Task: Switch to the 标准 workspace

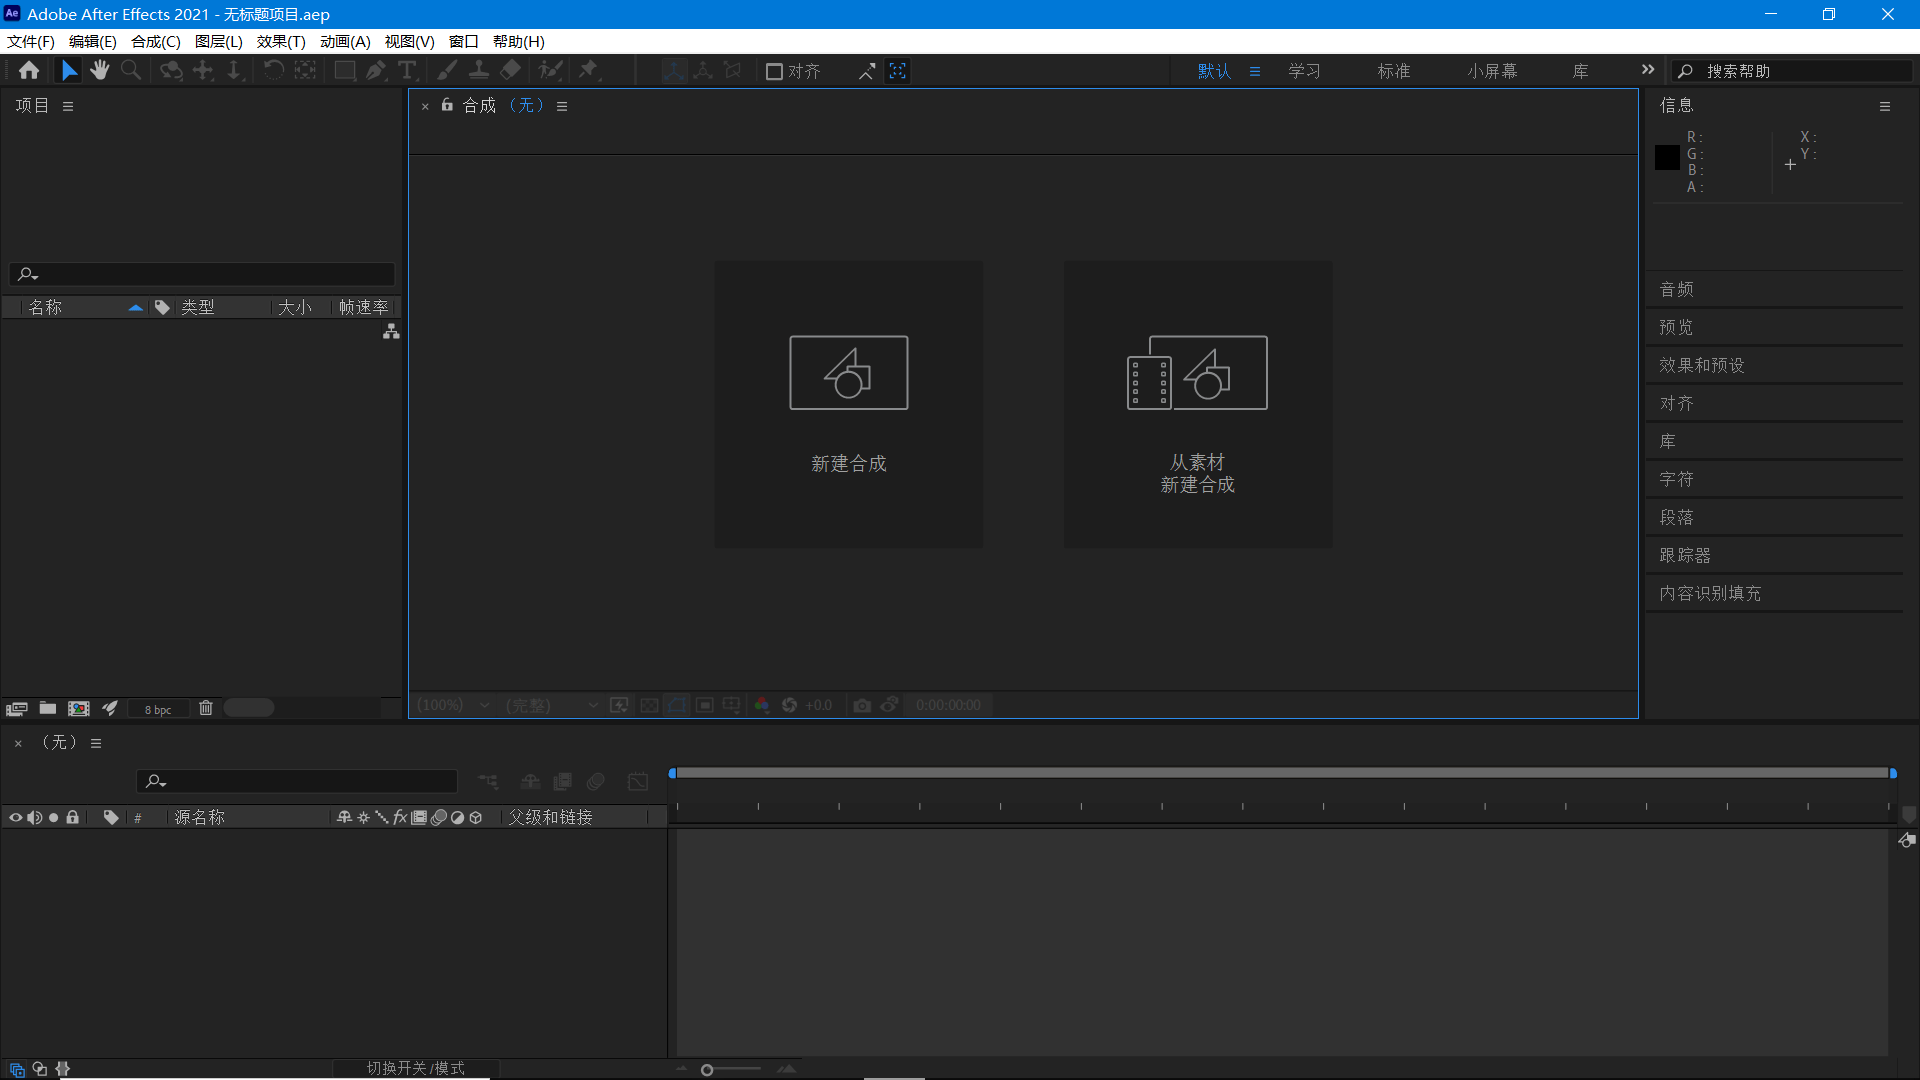Action: tap(1393, 71)
